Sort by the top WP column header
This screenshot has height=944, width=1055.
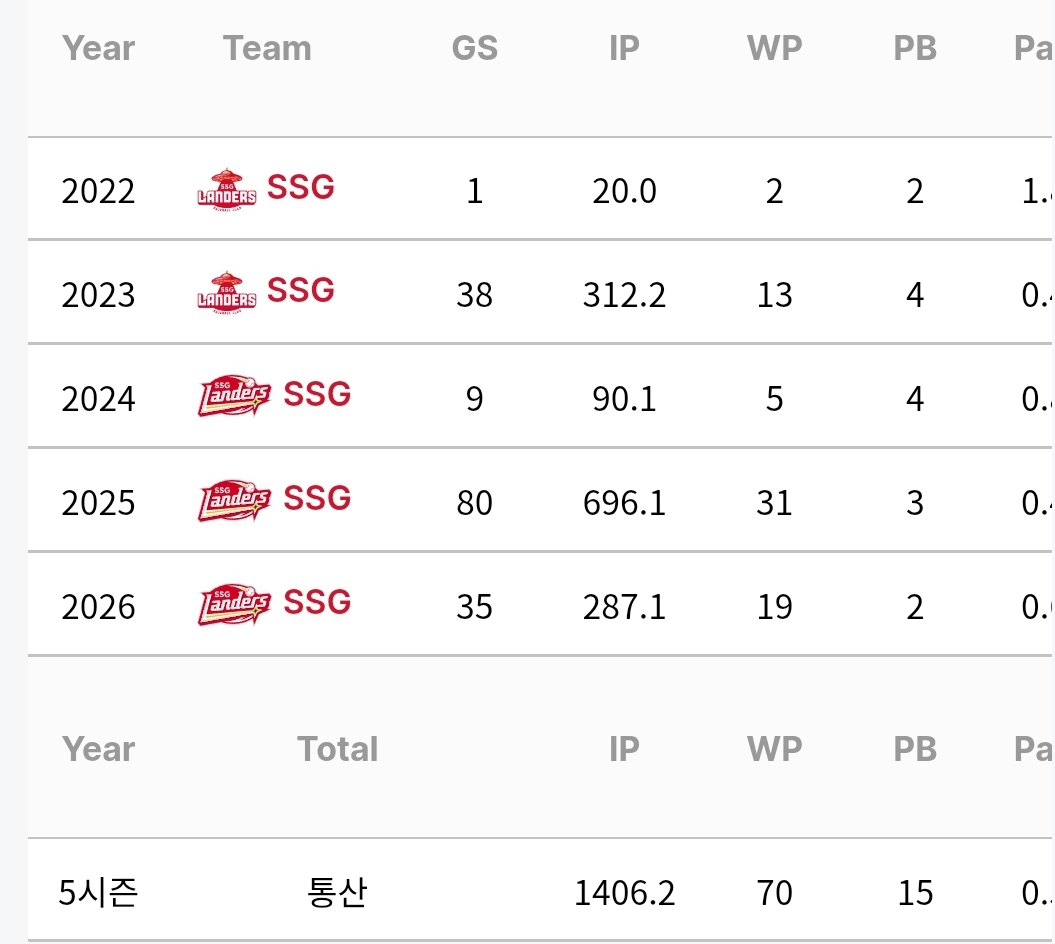[774, 48]
